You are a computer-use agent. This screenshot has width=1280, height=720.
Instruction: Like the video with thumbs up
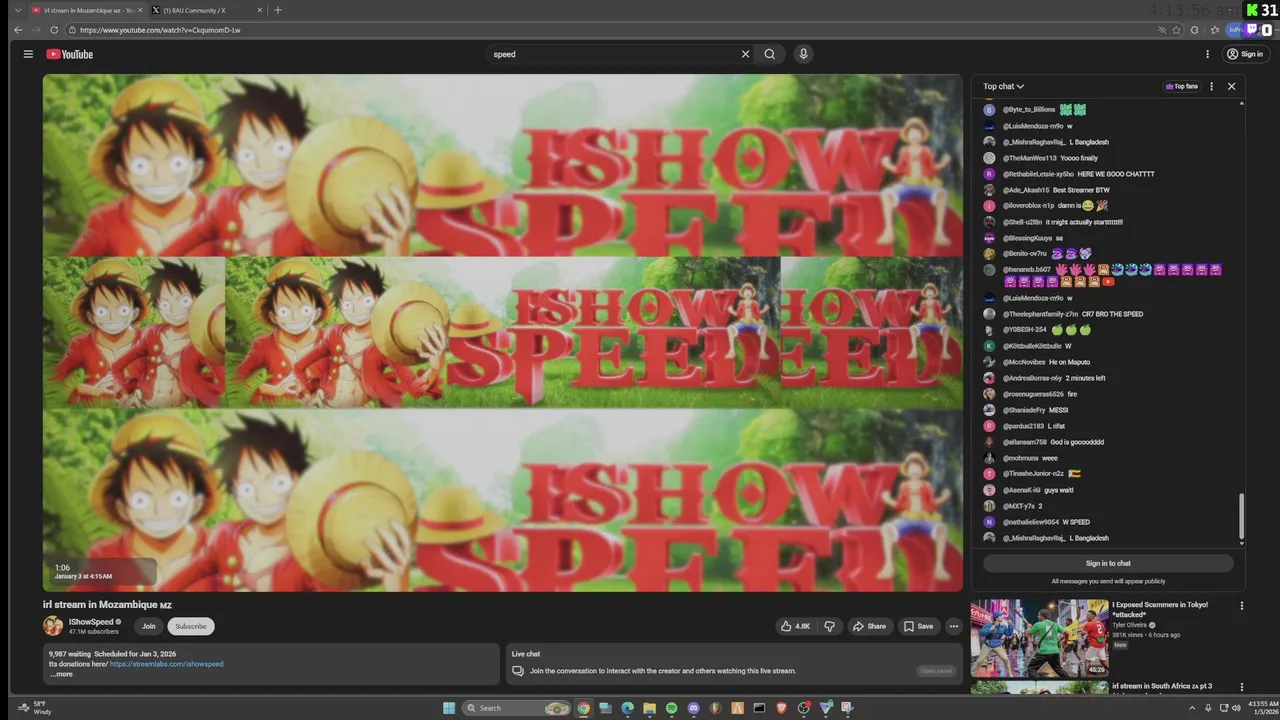(x=795, y=626)
